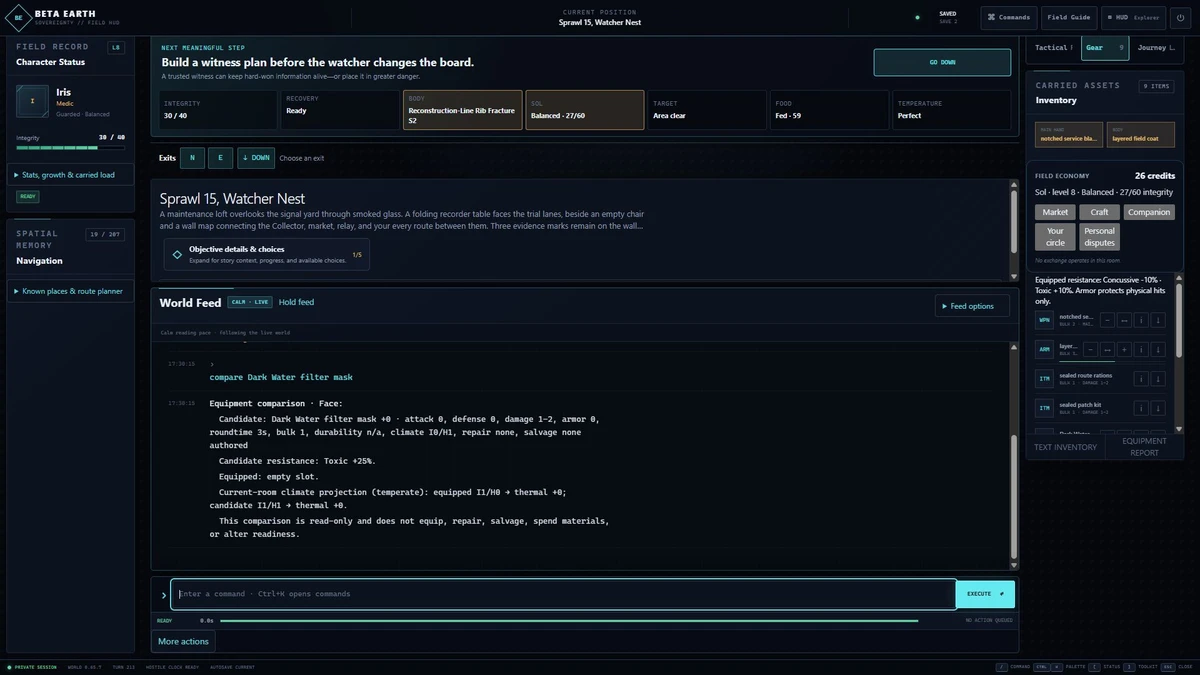
Task: Click the EXECUTE button
Action: point(985,594)
